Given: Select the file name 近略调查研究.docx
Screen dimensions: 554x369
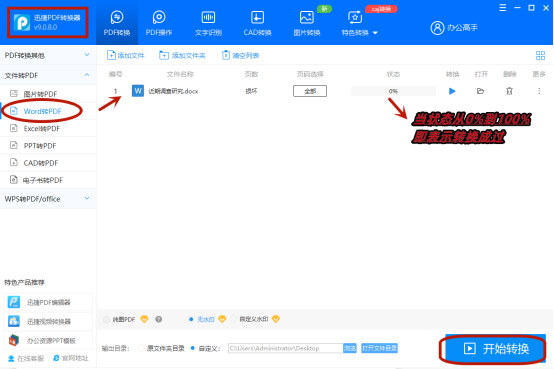Looking at the screenshot, I should point(173,91).
